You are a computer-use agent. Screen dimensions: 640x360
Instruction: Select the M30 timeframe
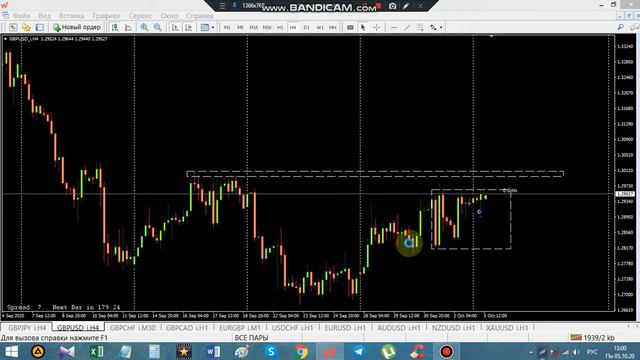267,27
